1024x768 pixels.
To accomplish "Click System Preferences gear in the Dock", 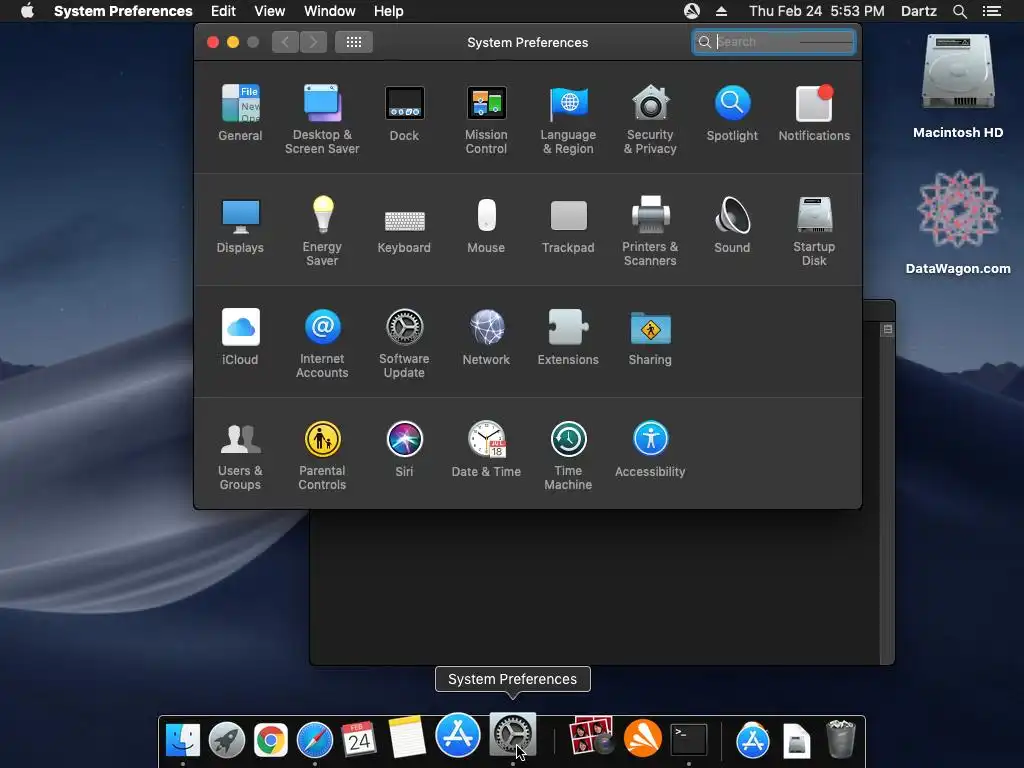I will tap(513, 735).
